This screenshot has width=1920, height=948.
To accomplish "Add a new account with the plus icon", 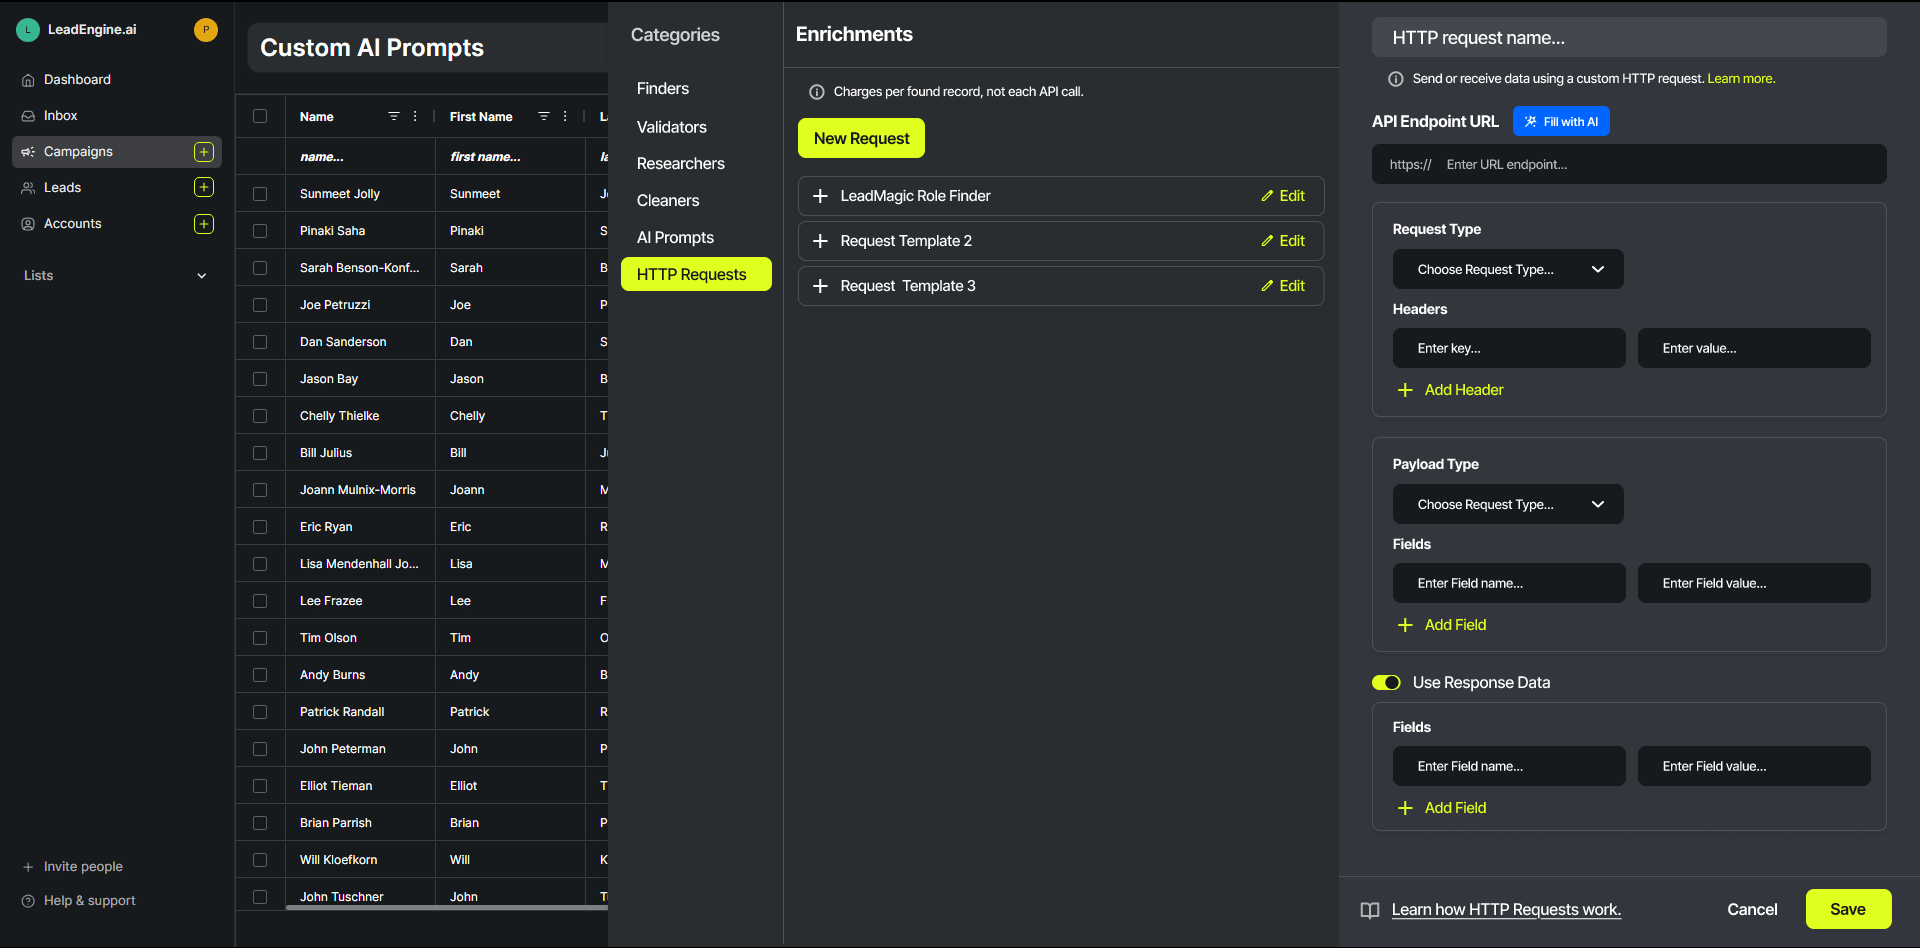I will (x=204, y=224).
